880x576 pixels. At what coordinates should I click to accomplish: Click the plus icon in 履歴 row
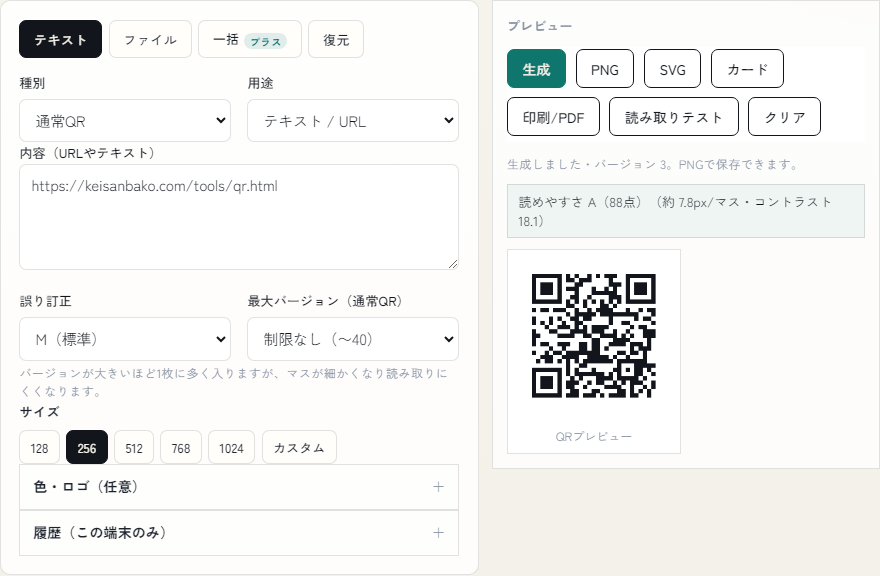[438, 533]
